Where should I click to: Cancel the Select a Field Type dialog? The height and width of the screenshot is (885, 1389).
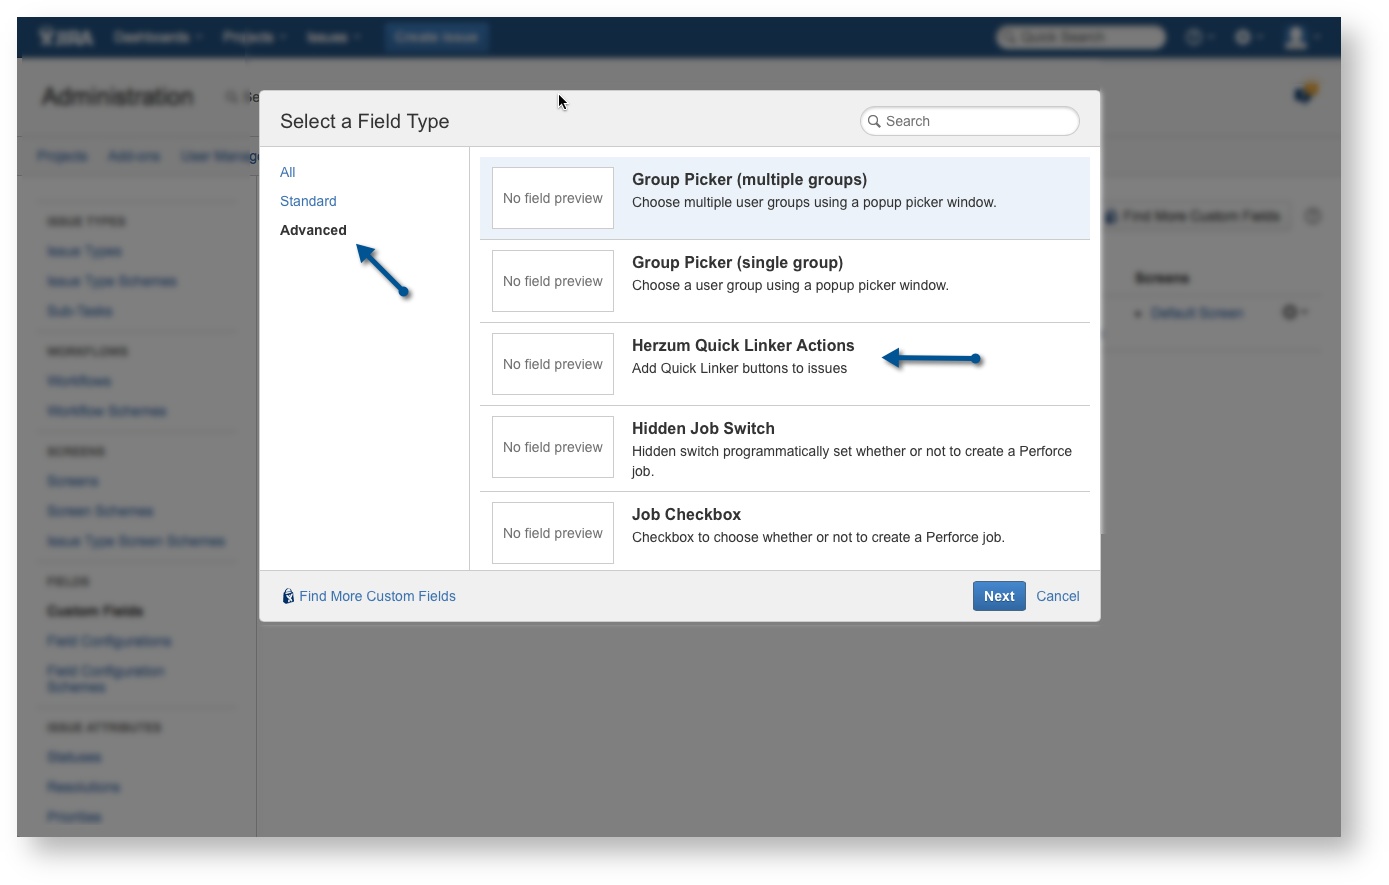pos(1057,596)
